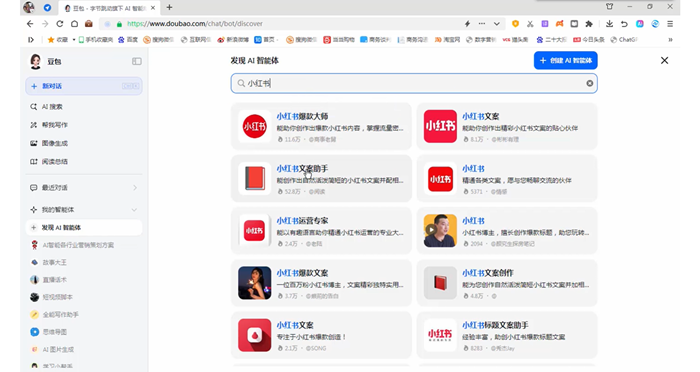Open 小红书 agent with man portrait
Screen dimensions: 700x372
pyautogui.click(x=507, y=231)
